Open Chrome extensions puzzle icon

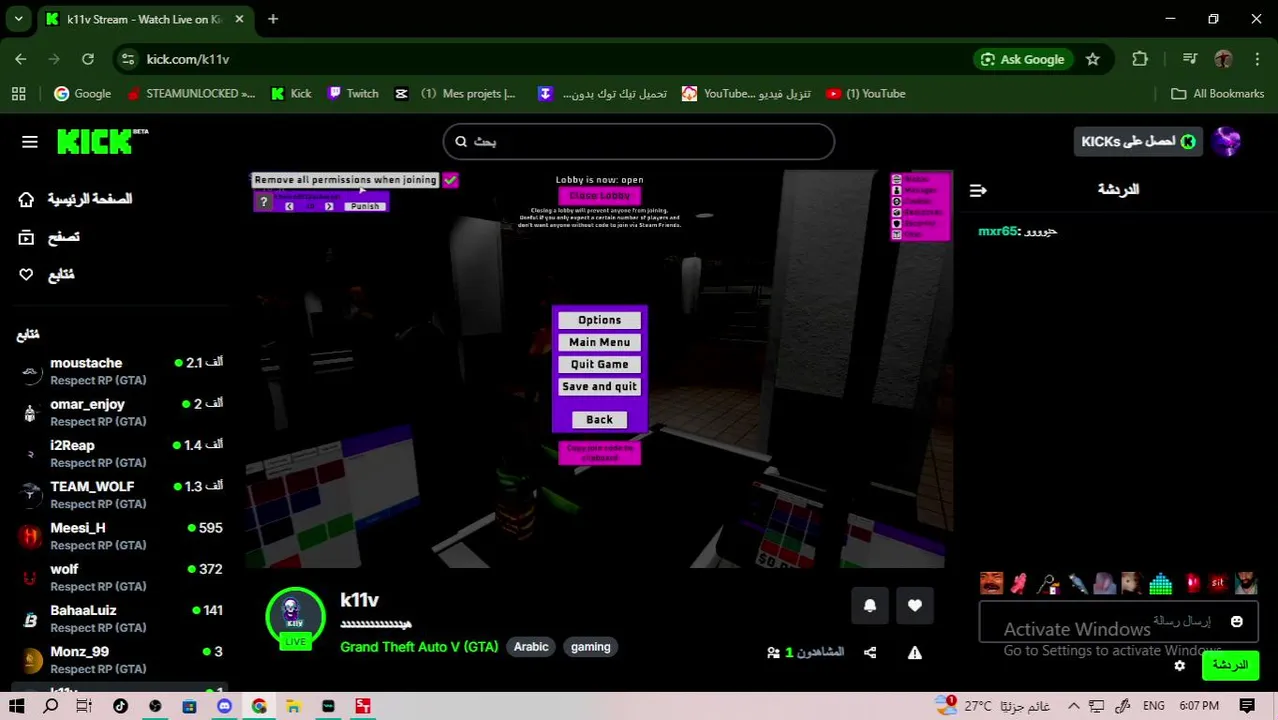click(1140, 59)
